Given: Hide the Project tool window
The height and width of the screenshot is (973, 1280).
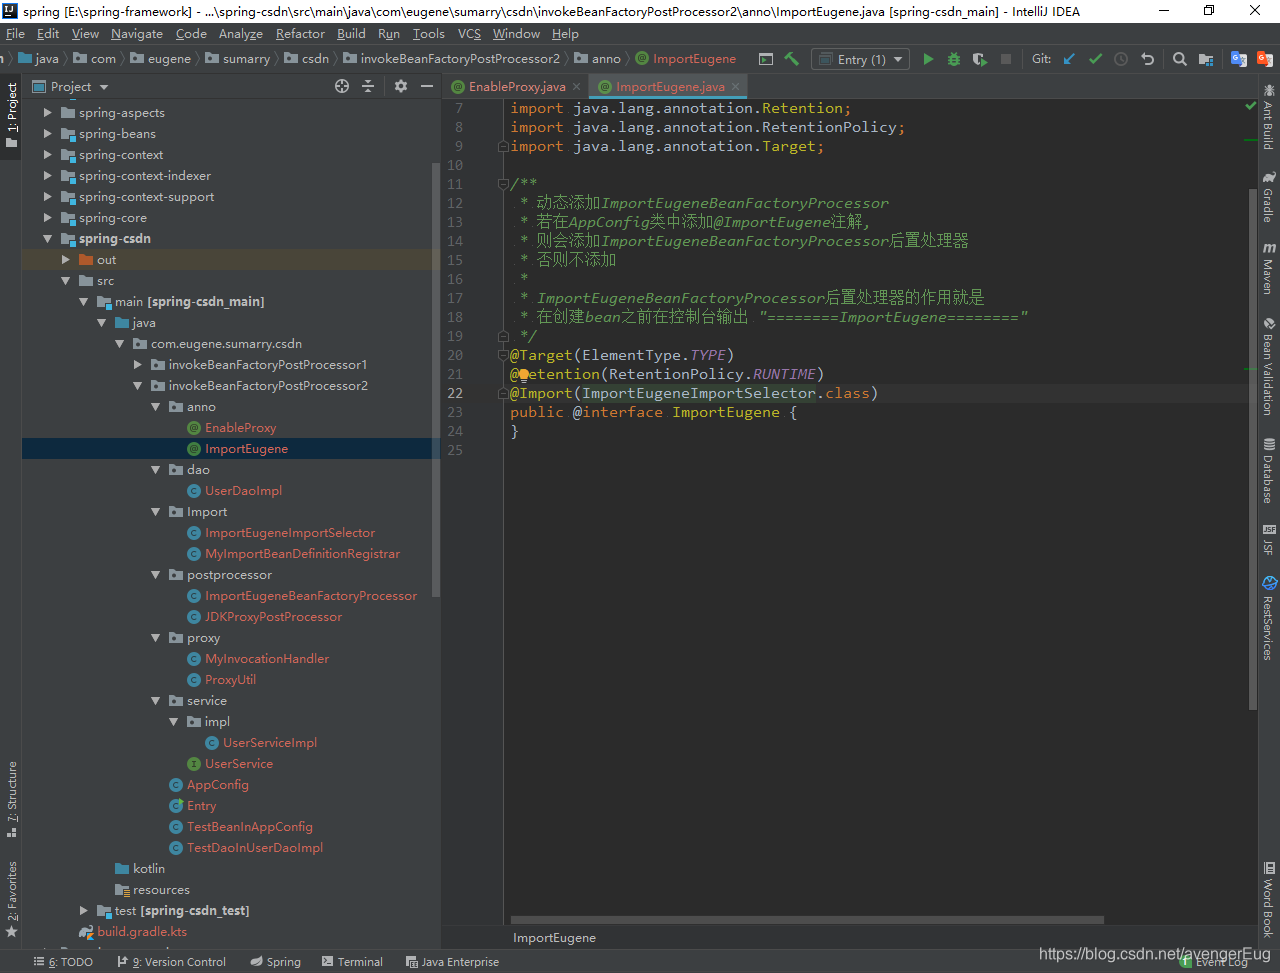Looking at the screenshot, I should coord(426,86).
